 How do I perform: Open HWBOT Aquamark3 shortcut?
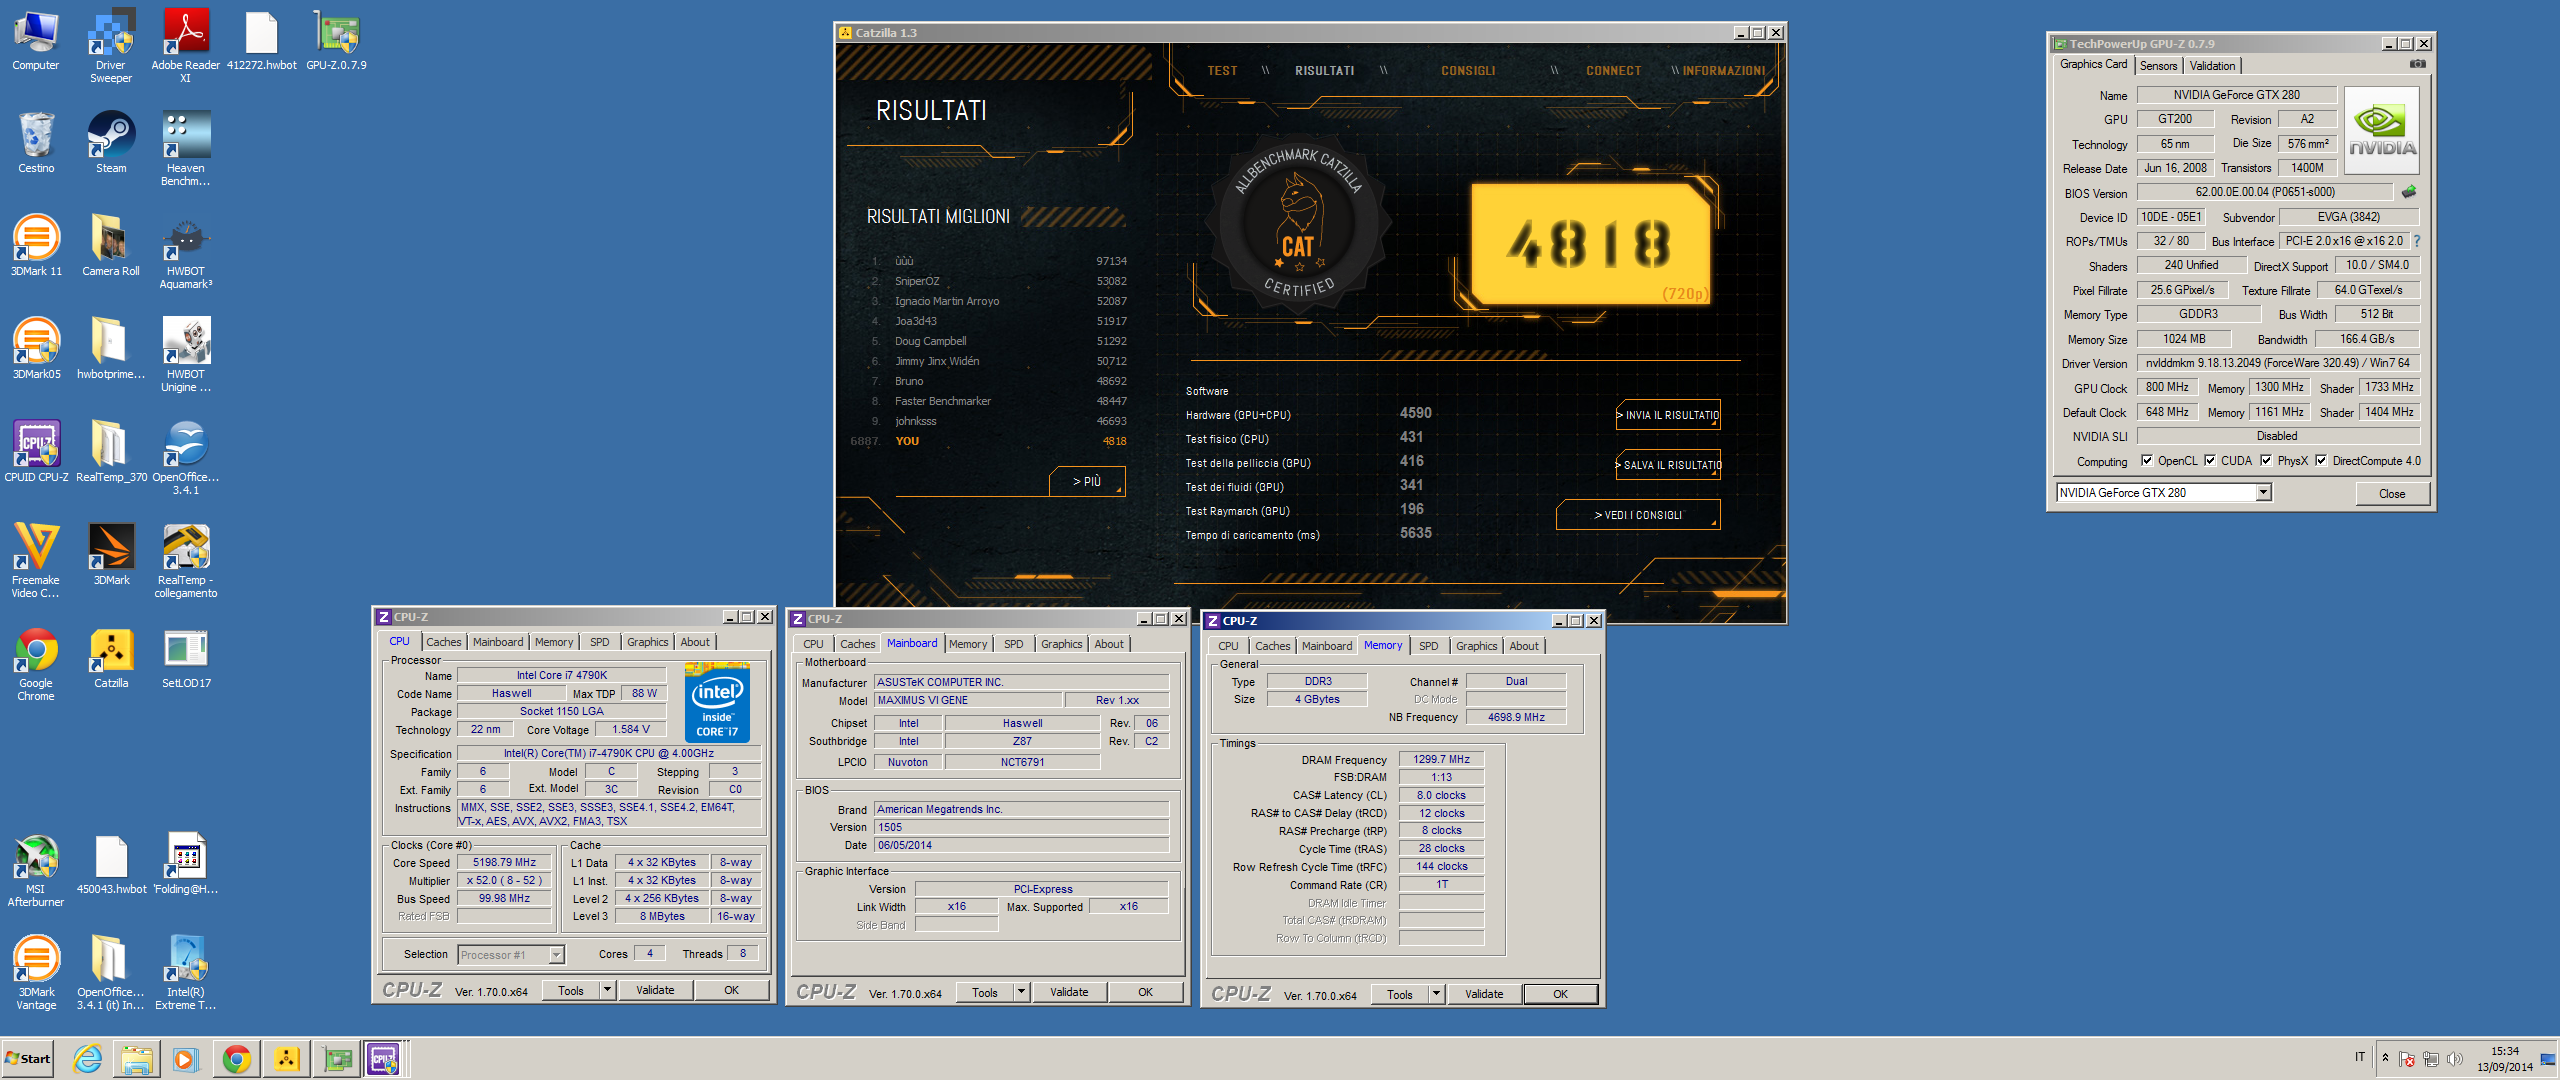coord(186,252)
